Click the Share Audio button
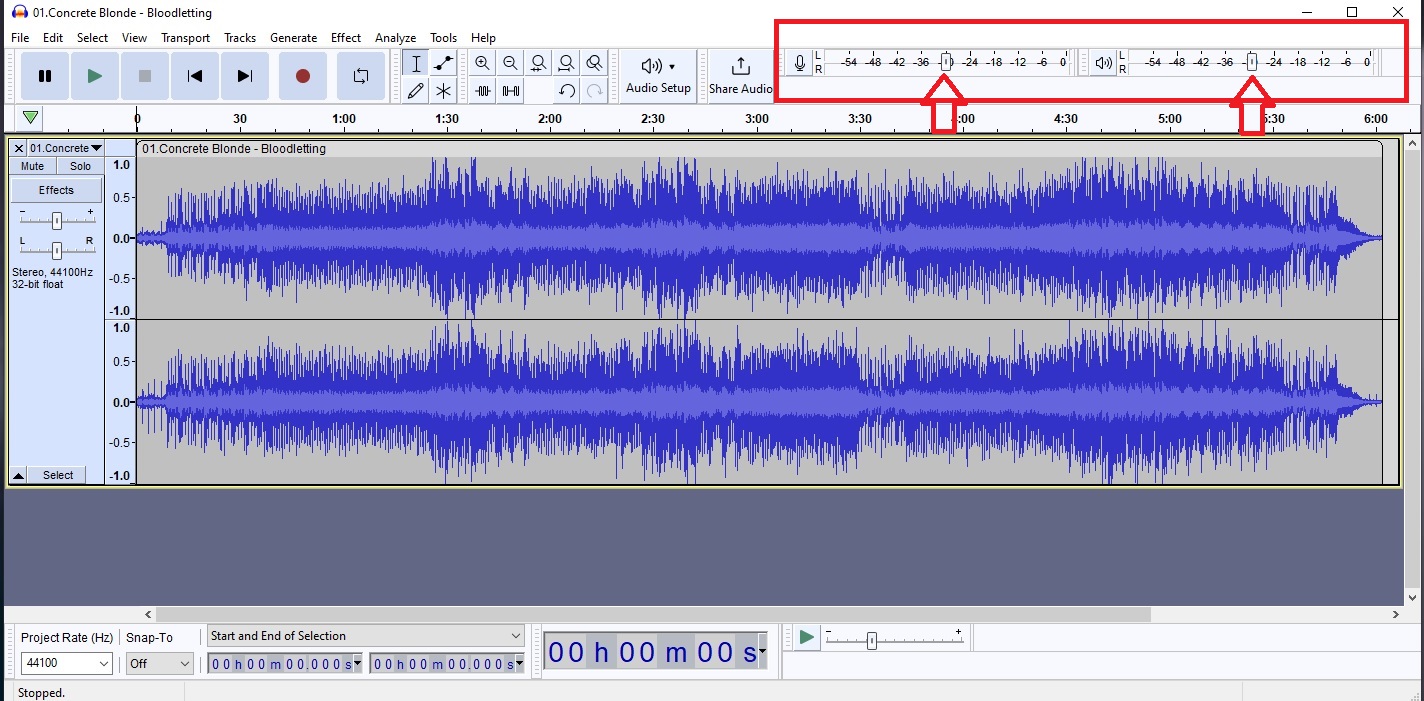The width and height of the screenshot is (1424, 701). click(x=741, y=76)
